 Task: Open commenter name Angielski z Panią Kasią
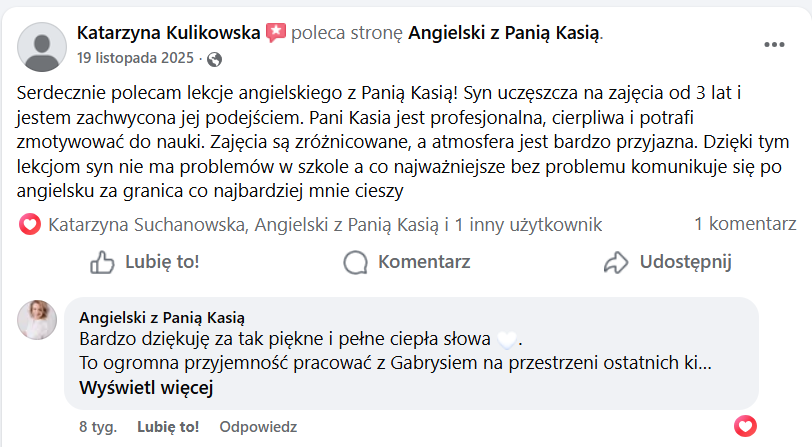pyautogui.click(x=162, y=318)
